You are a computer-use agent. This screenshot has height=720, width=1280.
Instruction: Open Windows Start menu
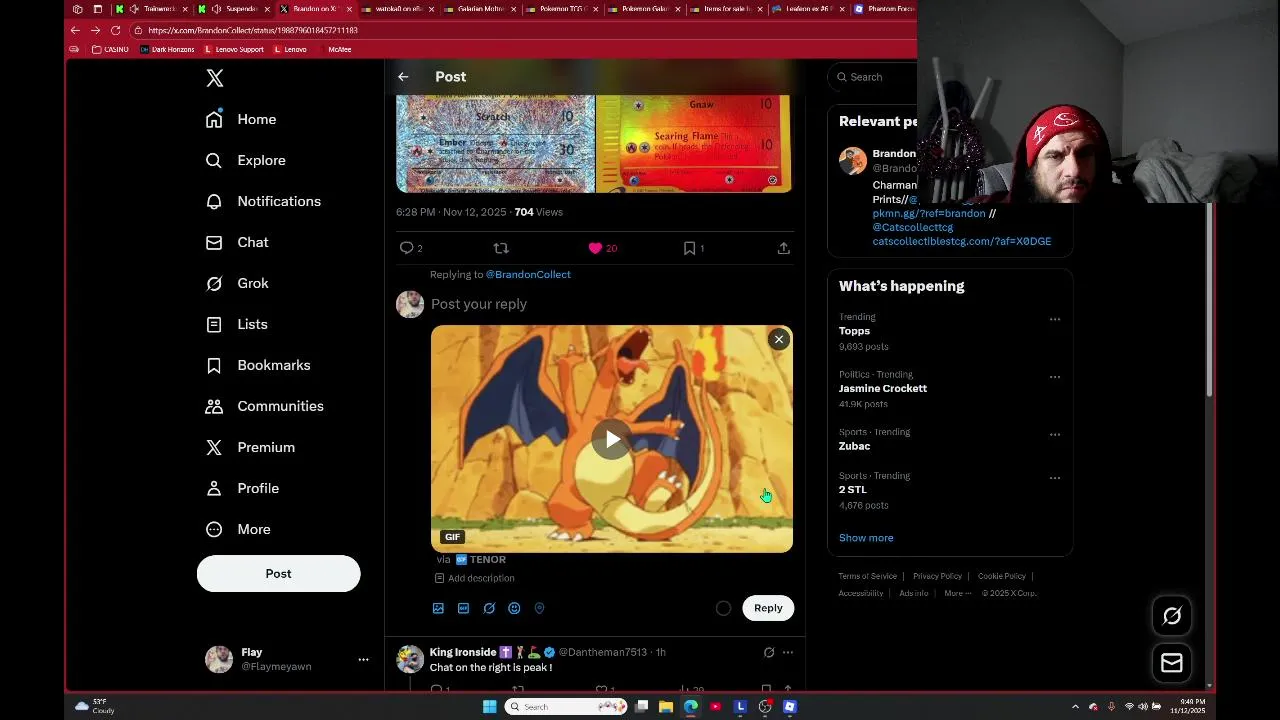[489, 707]
